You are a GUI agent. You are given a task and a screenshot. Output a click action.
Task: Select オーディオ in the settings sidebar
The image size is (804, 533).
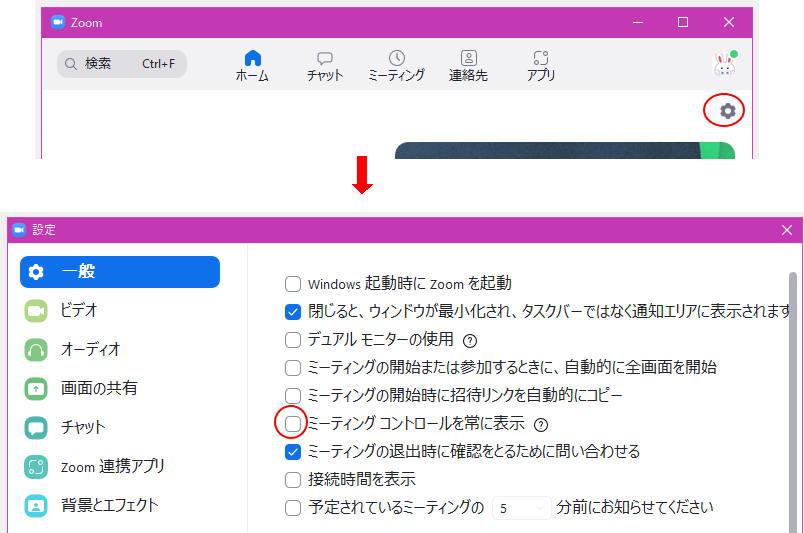120,349
